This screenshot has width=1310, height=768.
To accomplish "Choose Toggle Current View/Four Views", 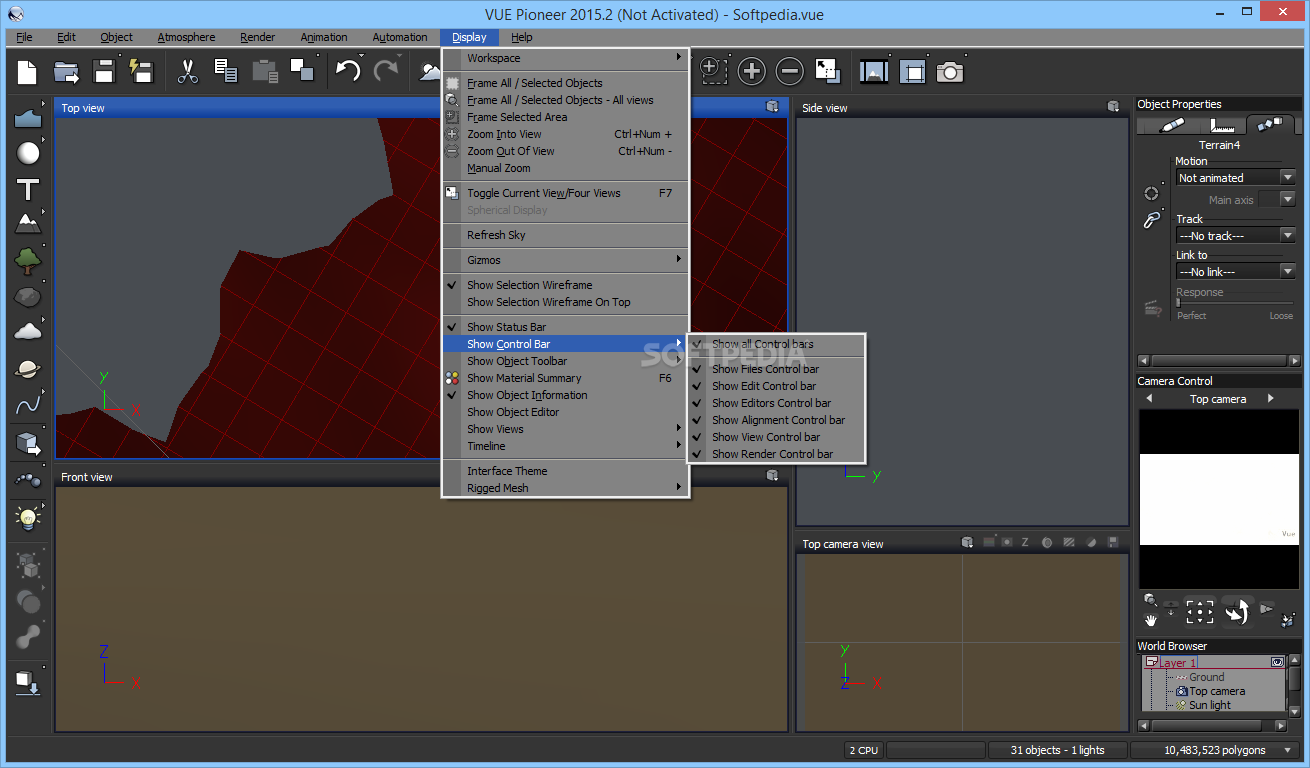I will tap(564, 193).
